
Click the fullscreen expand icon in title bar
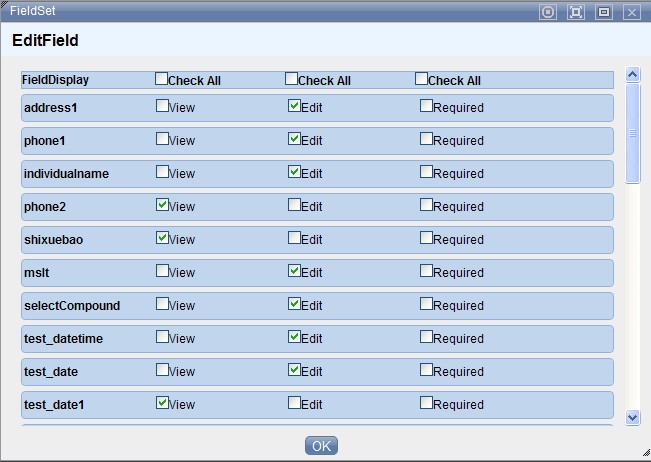(x=575, y=12)
